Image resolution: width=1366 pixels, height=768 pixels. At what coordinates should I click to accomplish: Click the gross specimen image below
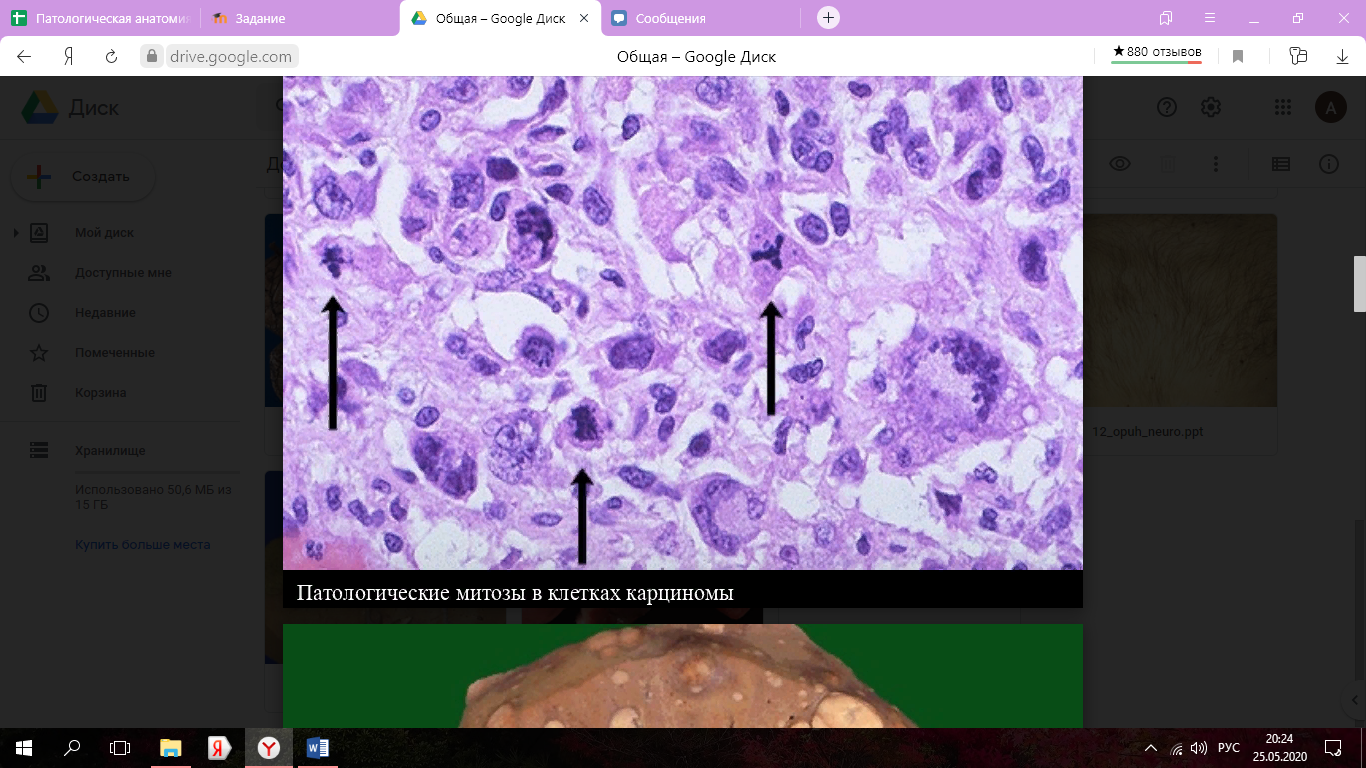(682, 676)
